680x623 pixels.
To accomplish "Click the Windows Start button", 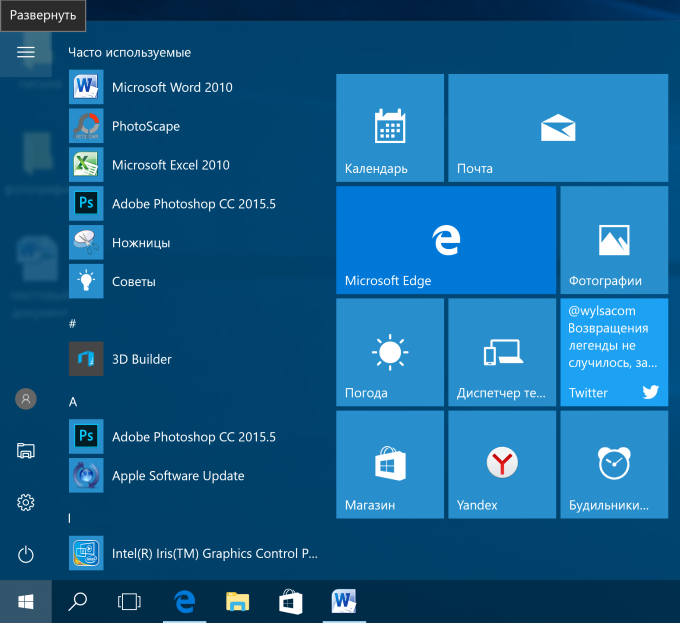I will pyautogui.click(x=26, y=602).
